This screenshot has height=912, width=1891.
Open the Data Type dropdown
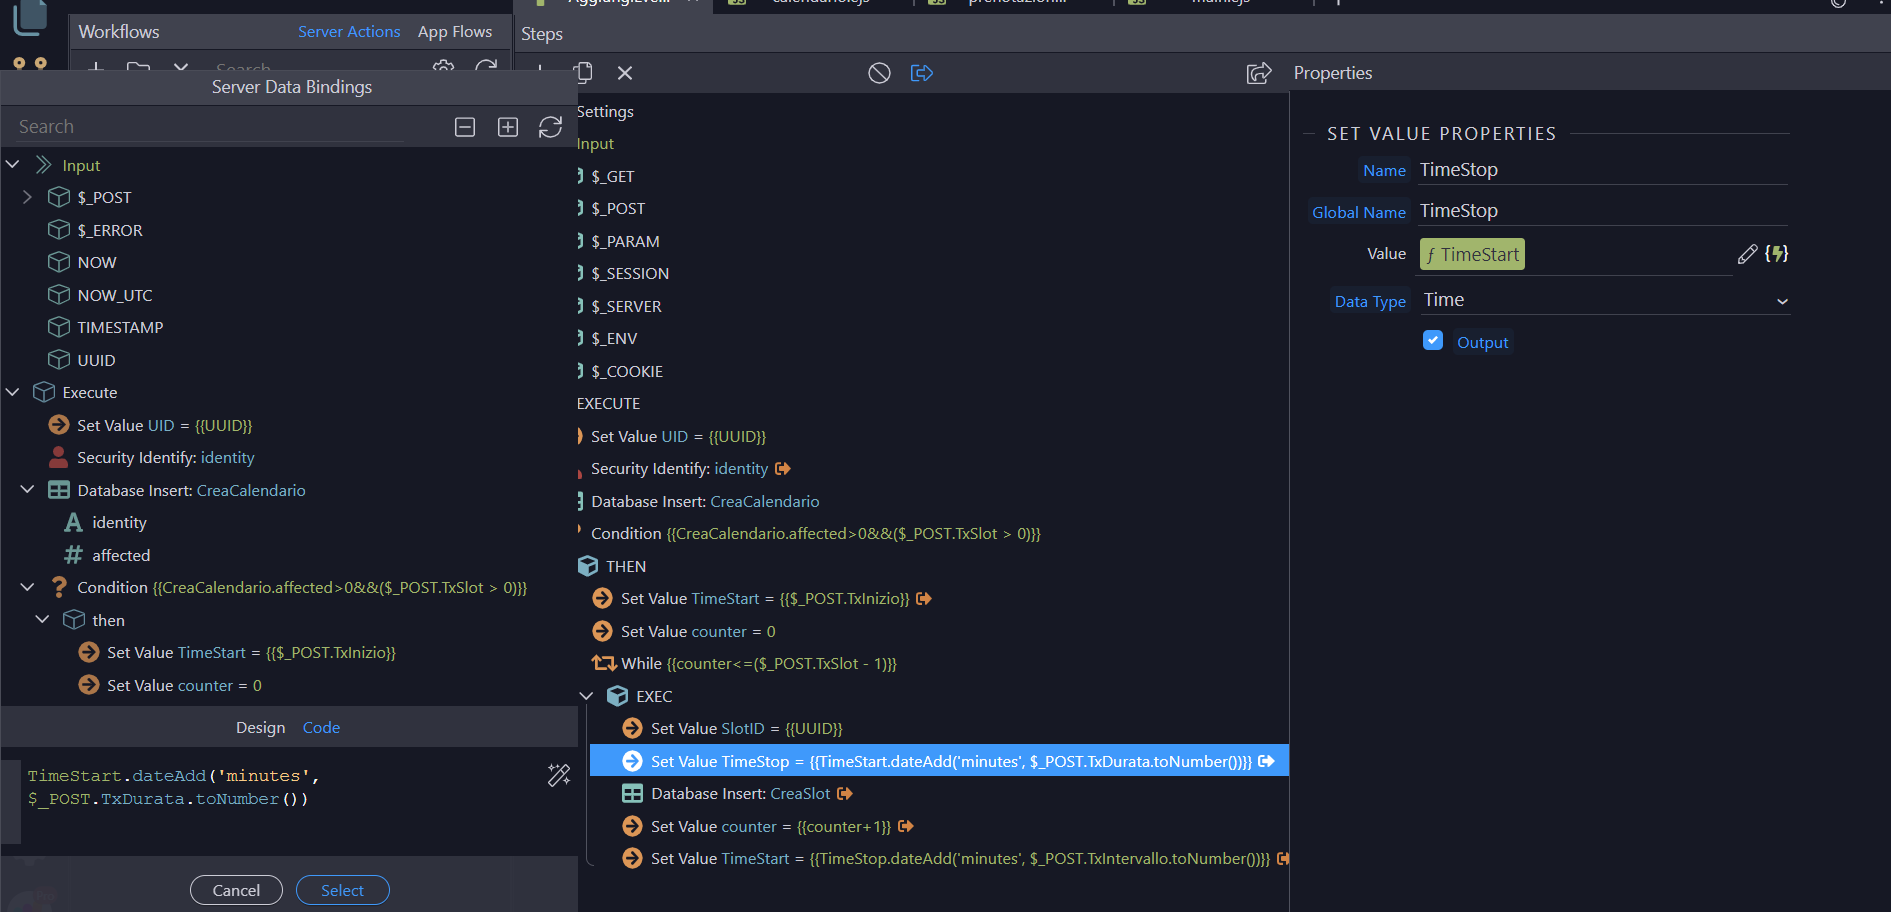pos(1605,300)
